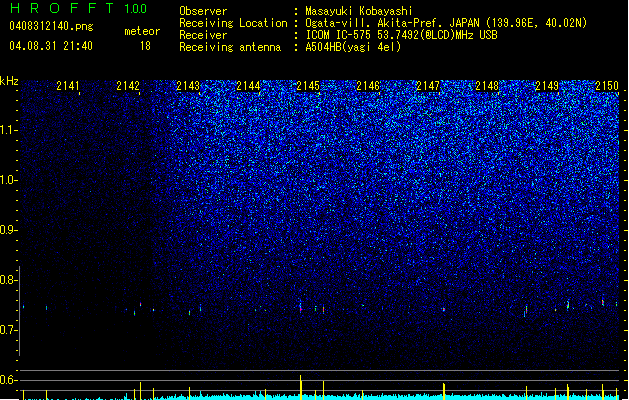
Task: Click the 1.1 kHz frequency label
Action: [8, 130]
